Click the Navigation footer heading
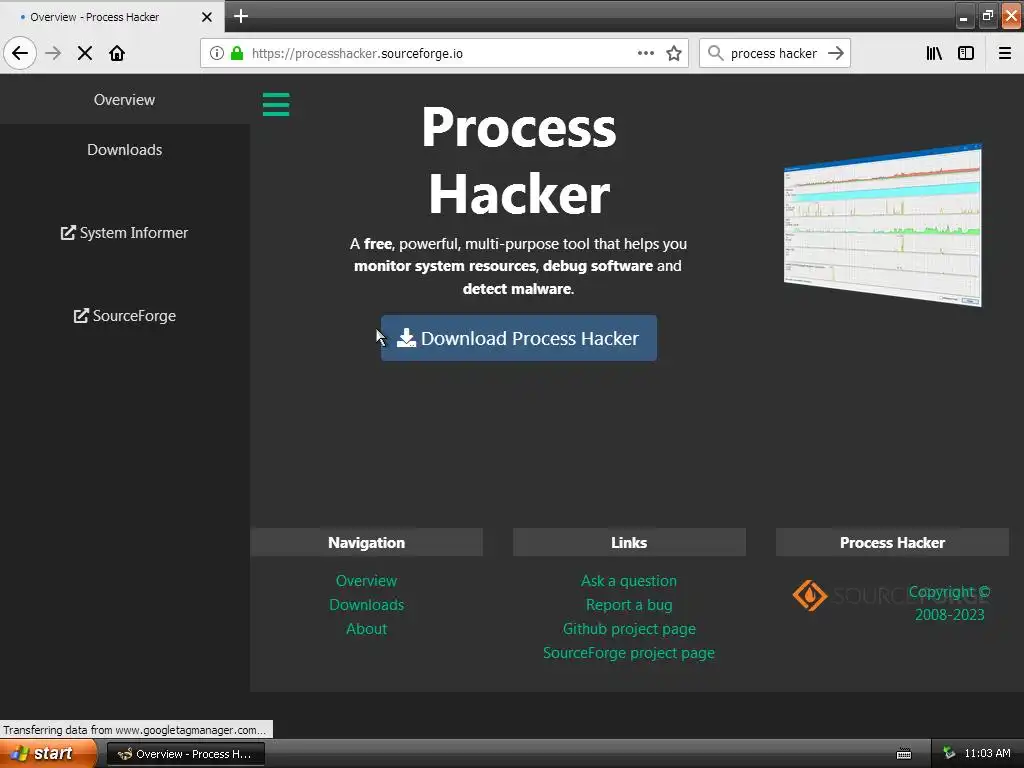Image resolution: width=1024 pixels, height=768 pixels. 366,543
